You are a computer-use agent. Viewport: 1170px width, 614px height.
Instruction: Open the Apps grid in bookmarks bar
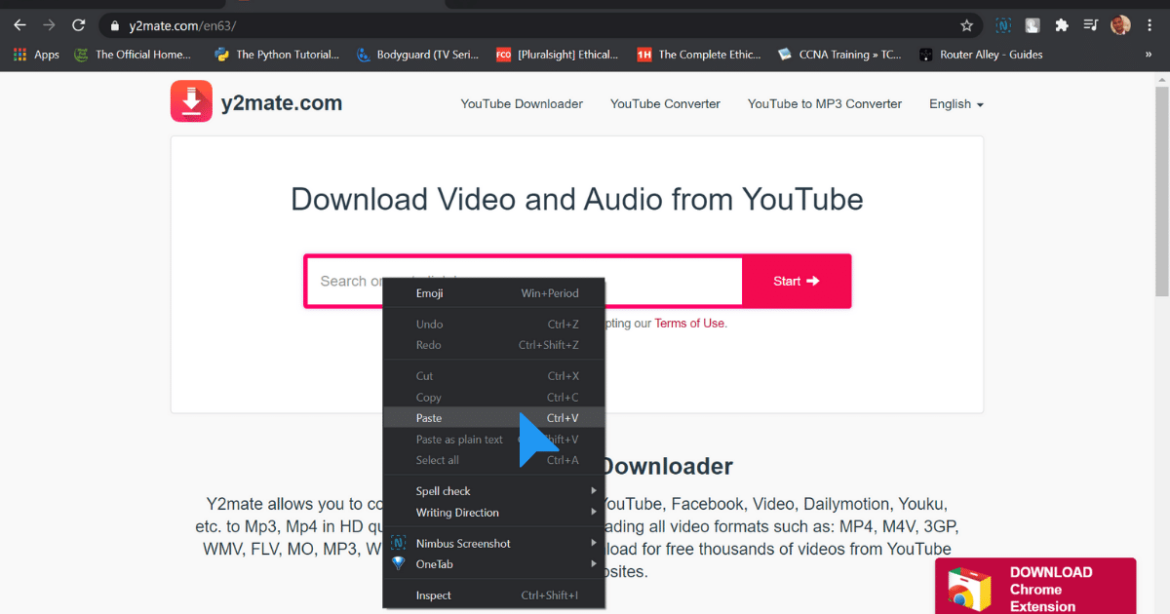pyautogui.click(x=36, y=55)
